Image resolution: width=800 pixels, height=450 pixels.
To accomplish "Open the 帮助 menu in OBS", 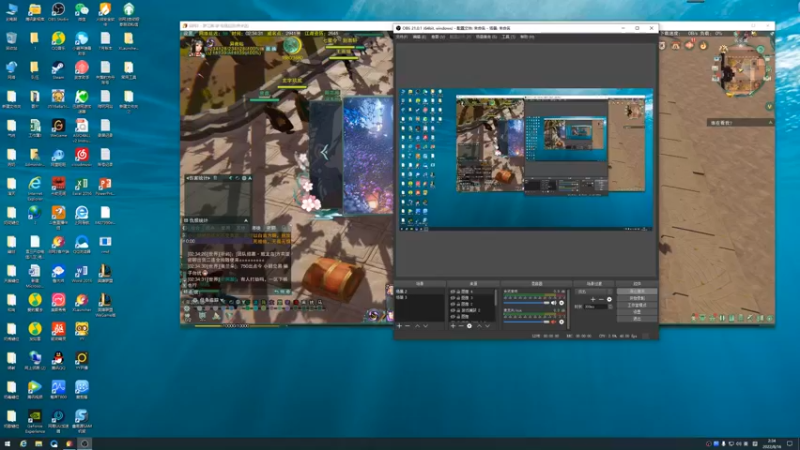I will (527, 37).
